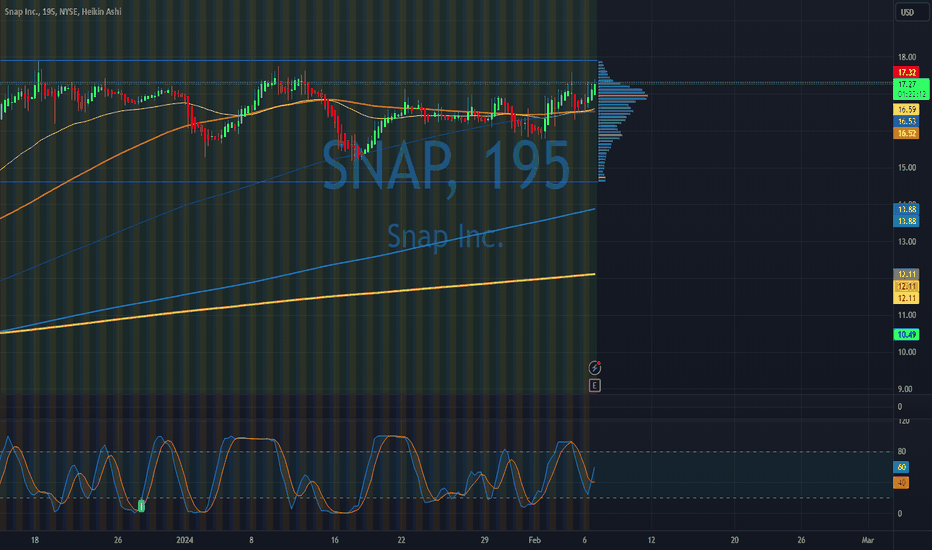The image size is (932, 550).
Task: Click the 22 date label on time axis
Action: (x=401, y=540)
